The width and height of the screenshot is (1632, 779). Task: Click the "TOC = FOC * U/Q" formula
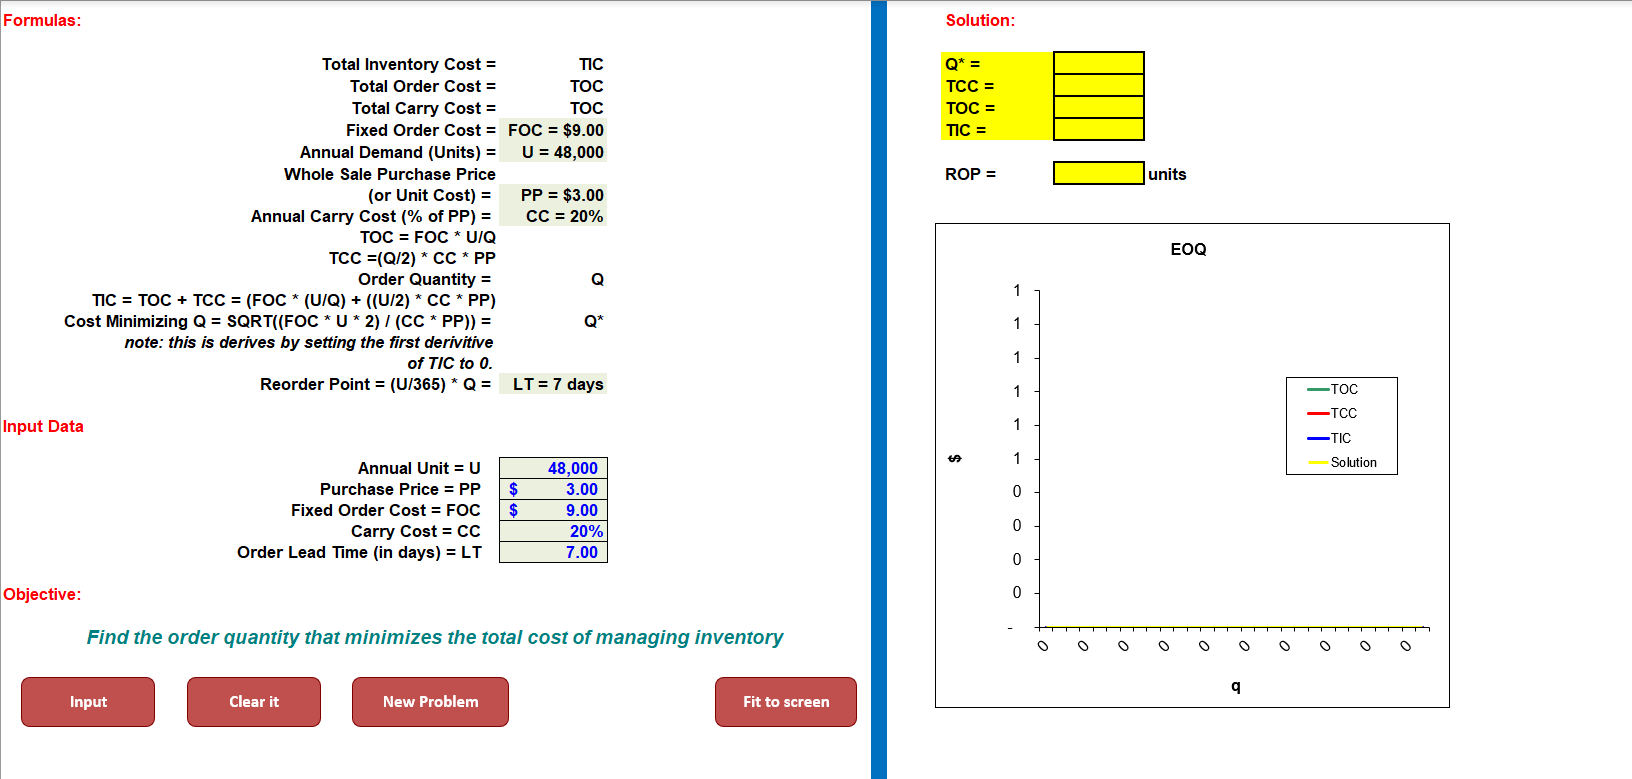428,237
